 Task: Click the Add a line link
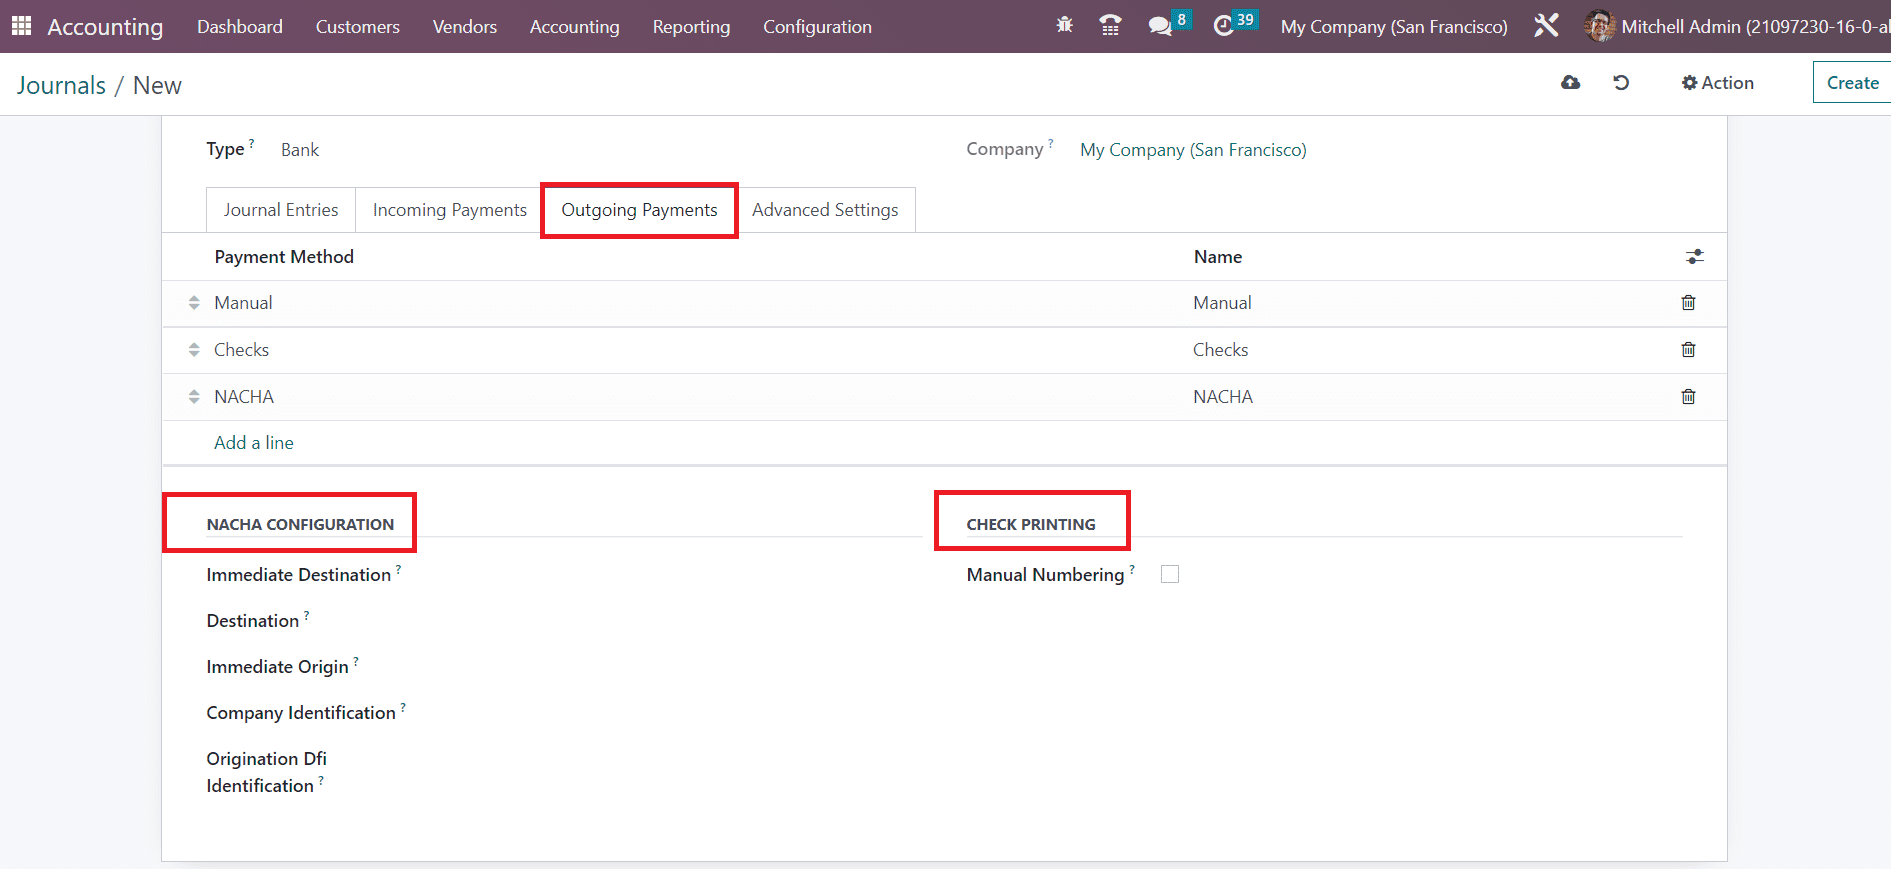point(254,443)
